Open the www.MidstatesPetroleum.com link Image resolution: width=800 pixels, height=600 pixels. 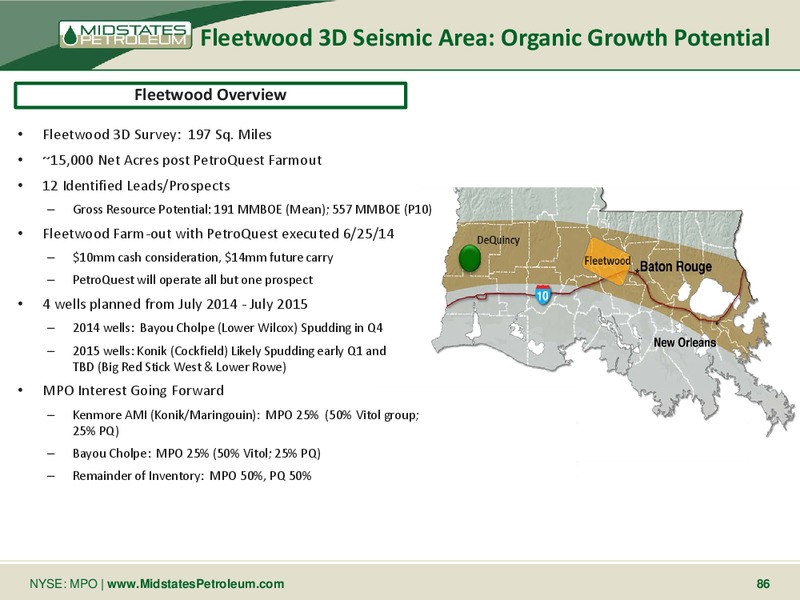point(195,584)
